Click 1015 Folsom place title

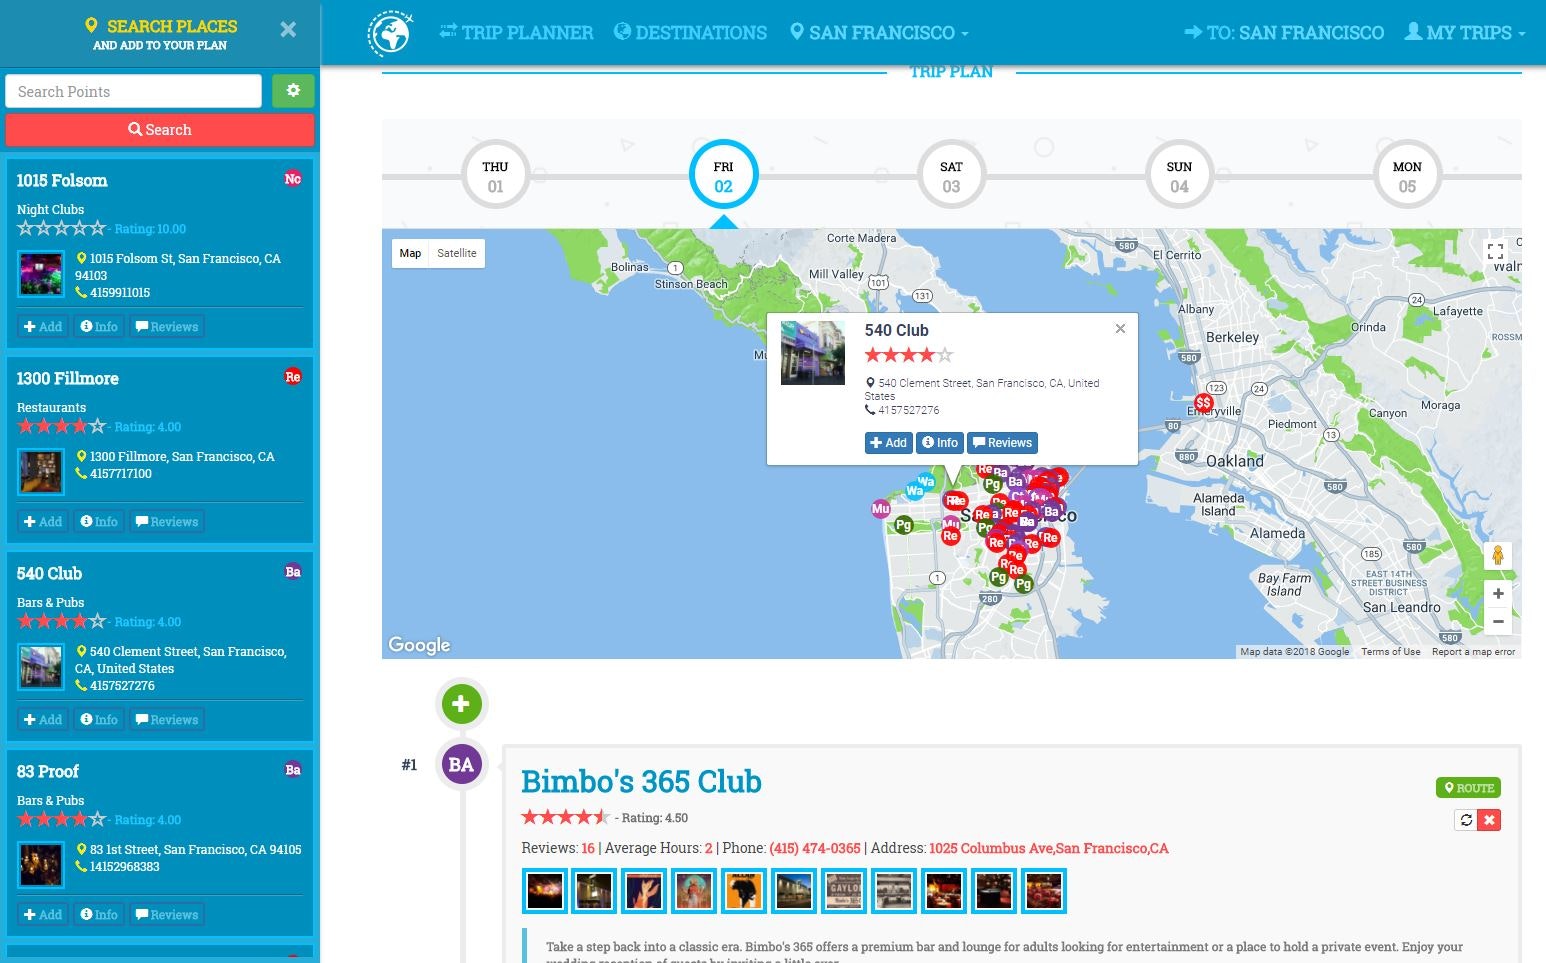(62, 180)
